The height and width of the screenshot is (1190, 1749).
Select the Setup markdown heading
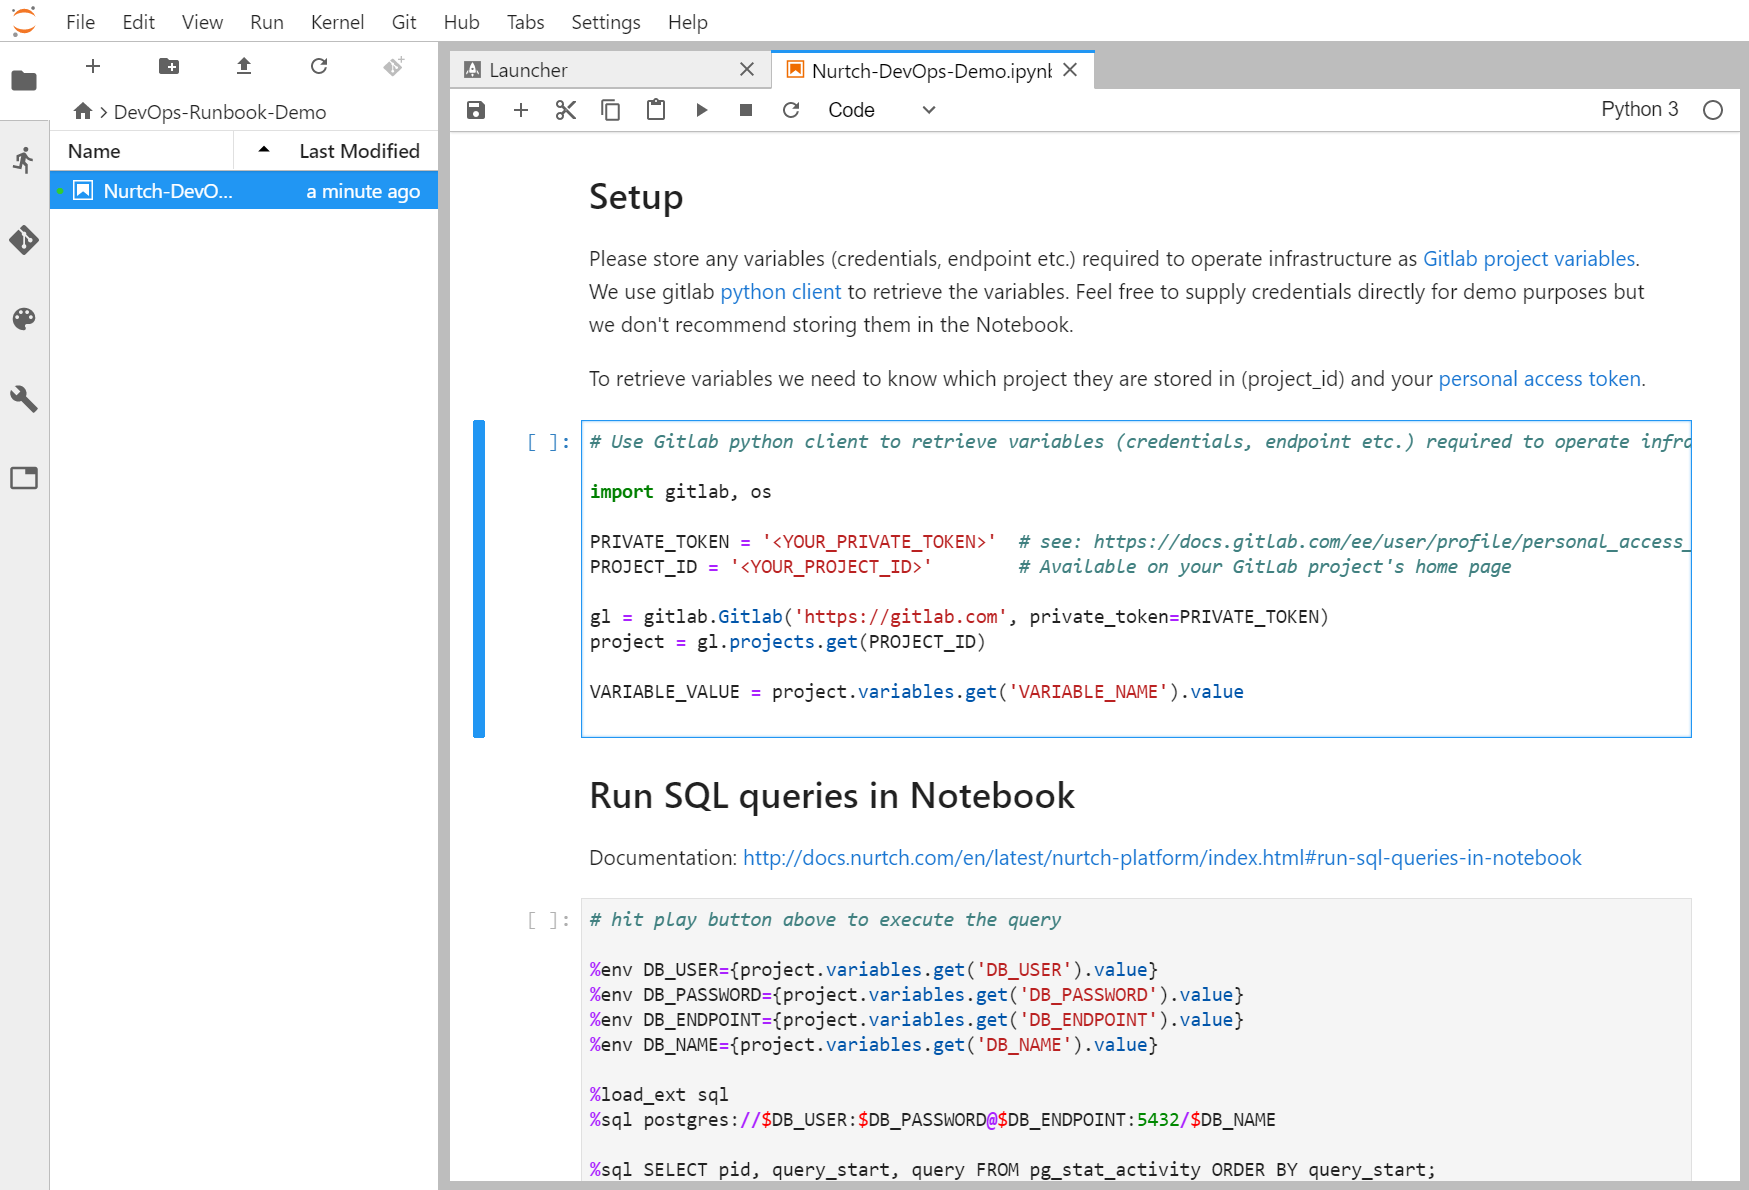pyautogui.click(x=636, y=197)
